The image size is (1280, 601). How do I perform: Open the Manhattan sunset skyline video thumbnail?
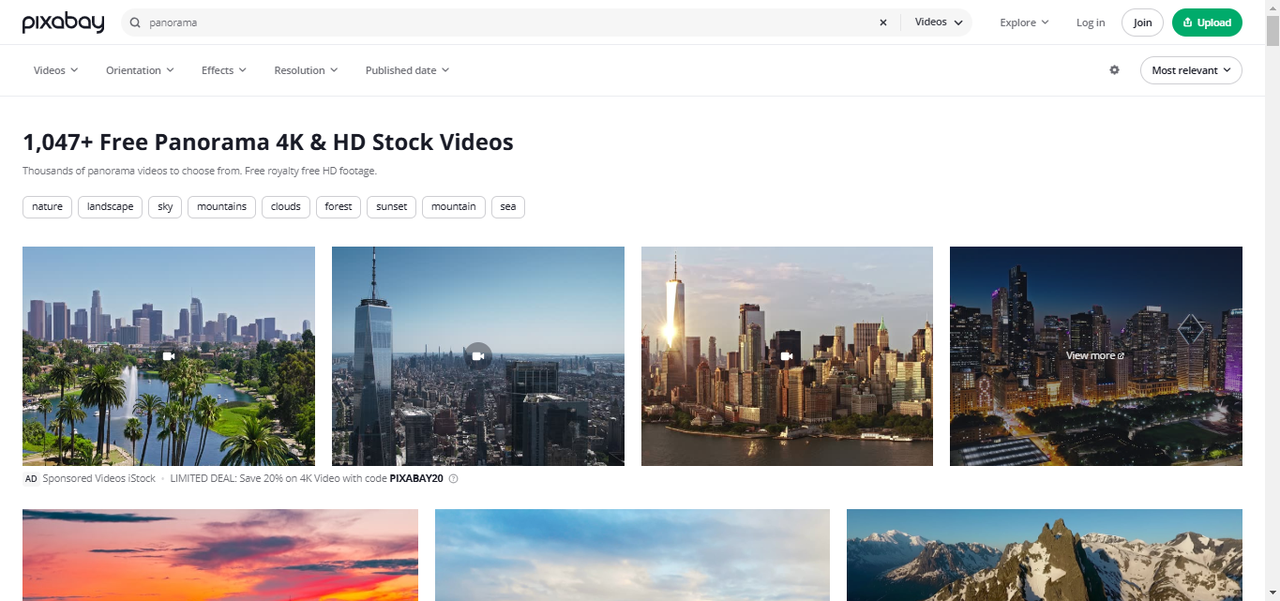(x=787, y=356)
